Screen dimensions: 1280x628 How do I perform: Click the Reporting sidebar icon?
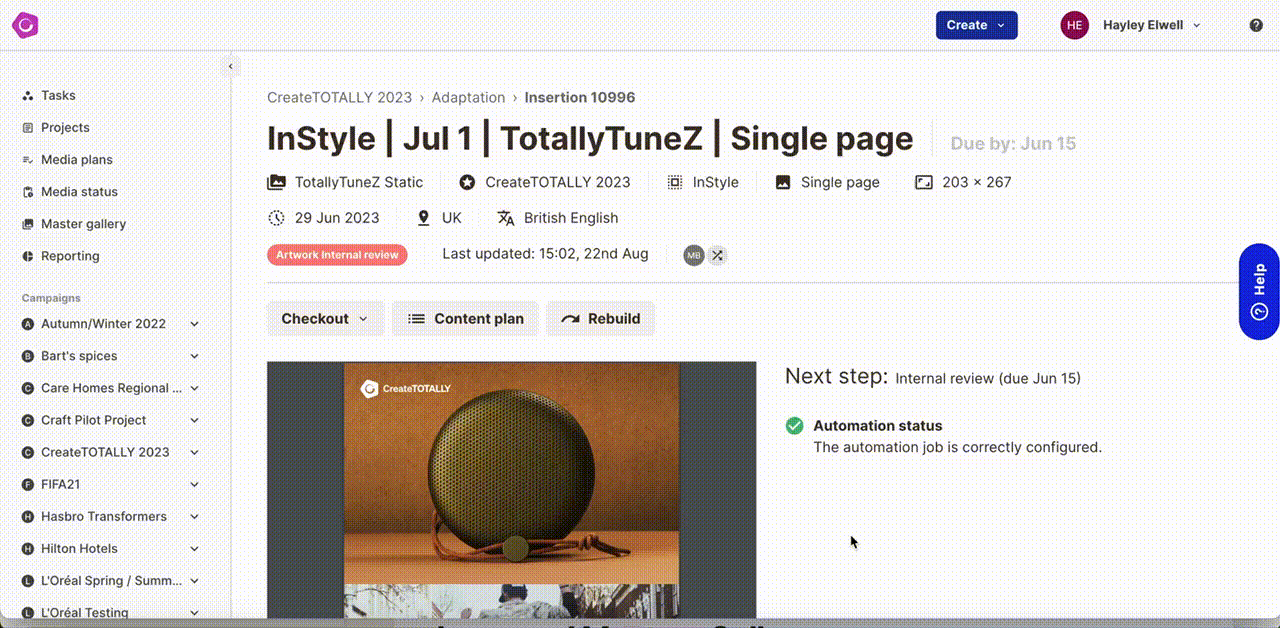coord(28,256)
